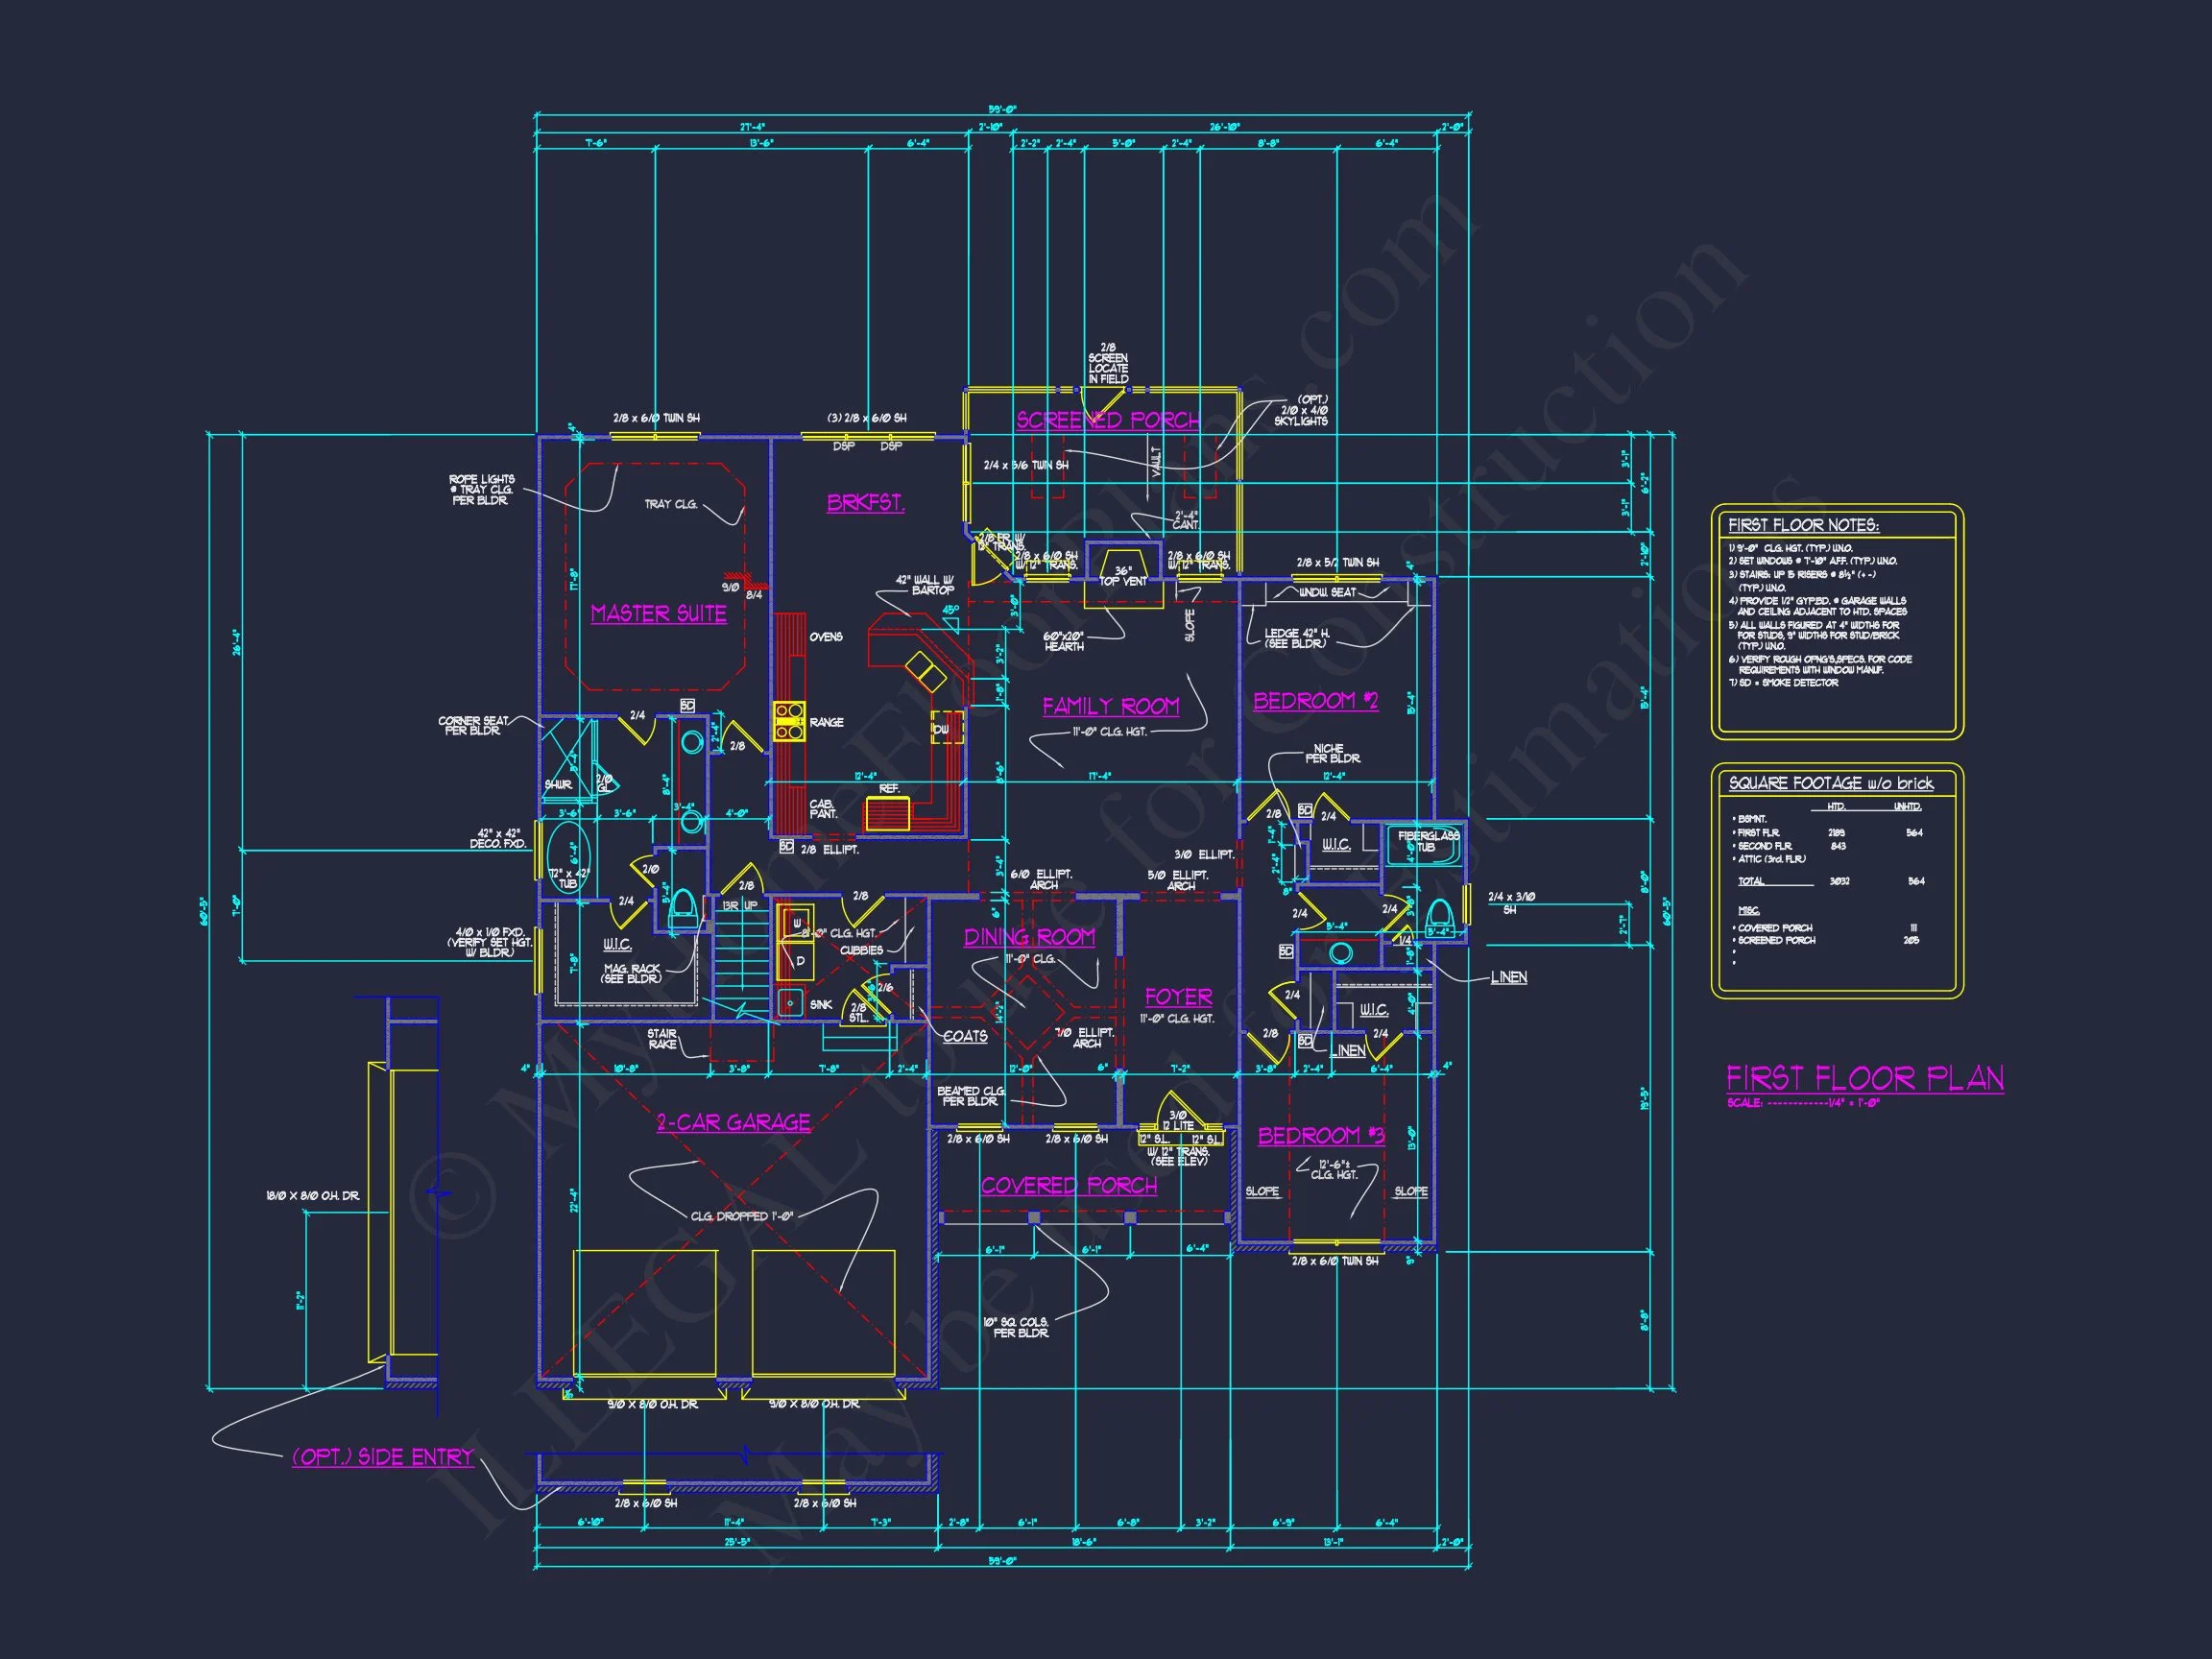Click the BEDROOM #3 label
Viewport: 2212px width, 1659px height.
[x=1320, y=1135]
